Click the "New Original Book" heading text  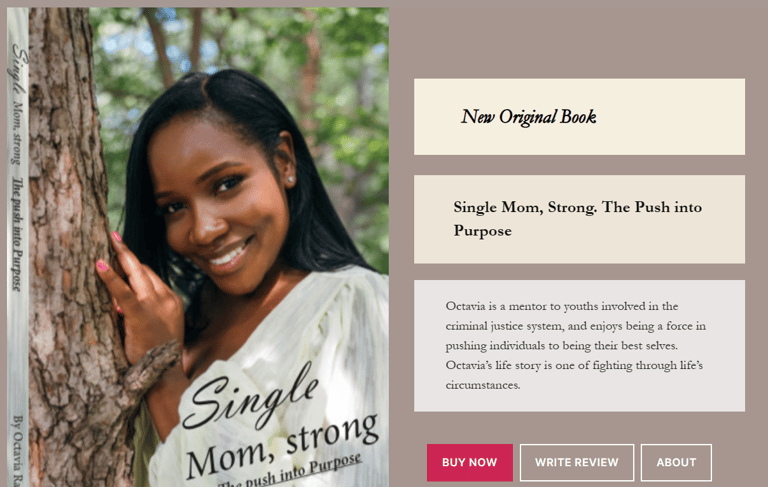tap(528, 117)
